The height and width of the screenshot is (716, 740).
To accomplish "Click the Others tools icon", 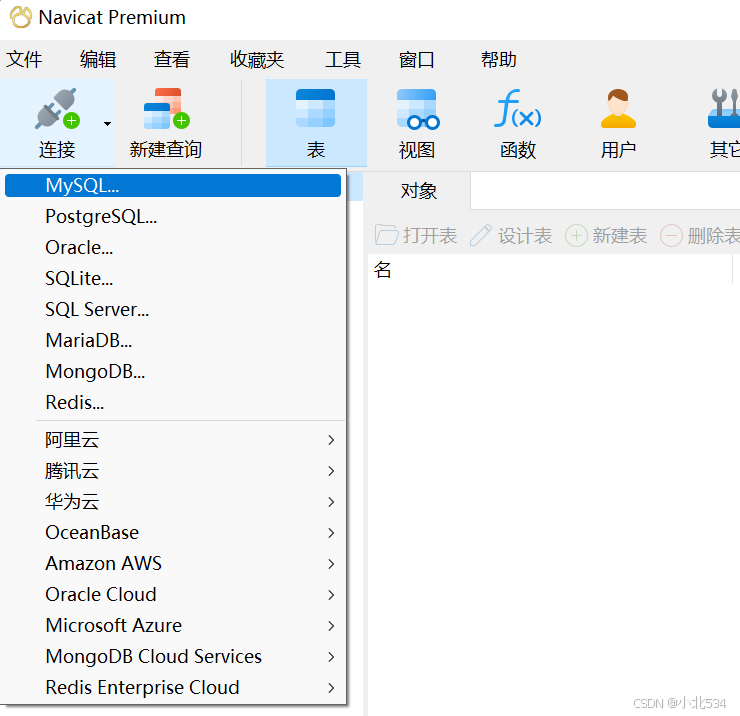I will [x=724, y=109].
